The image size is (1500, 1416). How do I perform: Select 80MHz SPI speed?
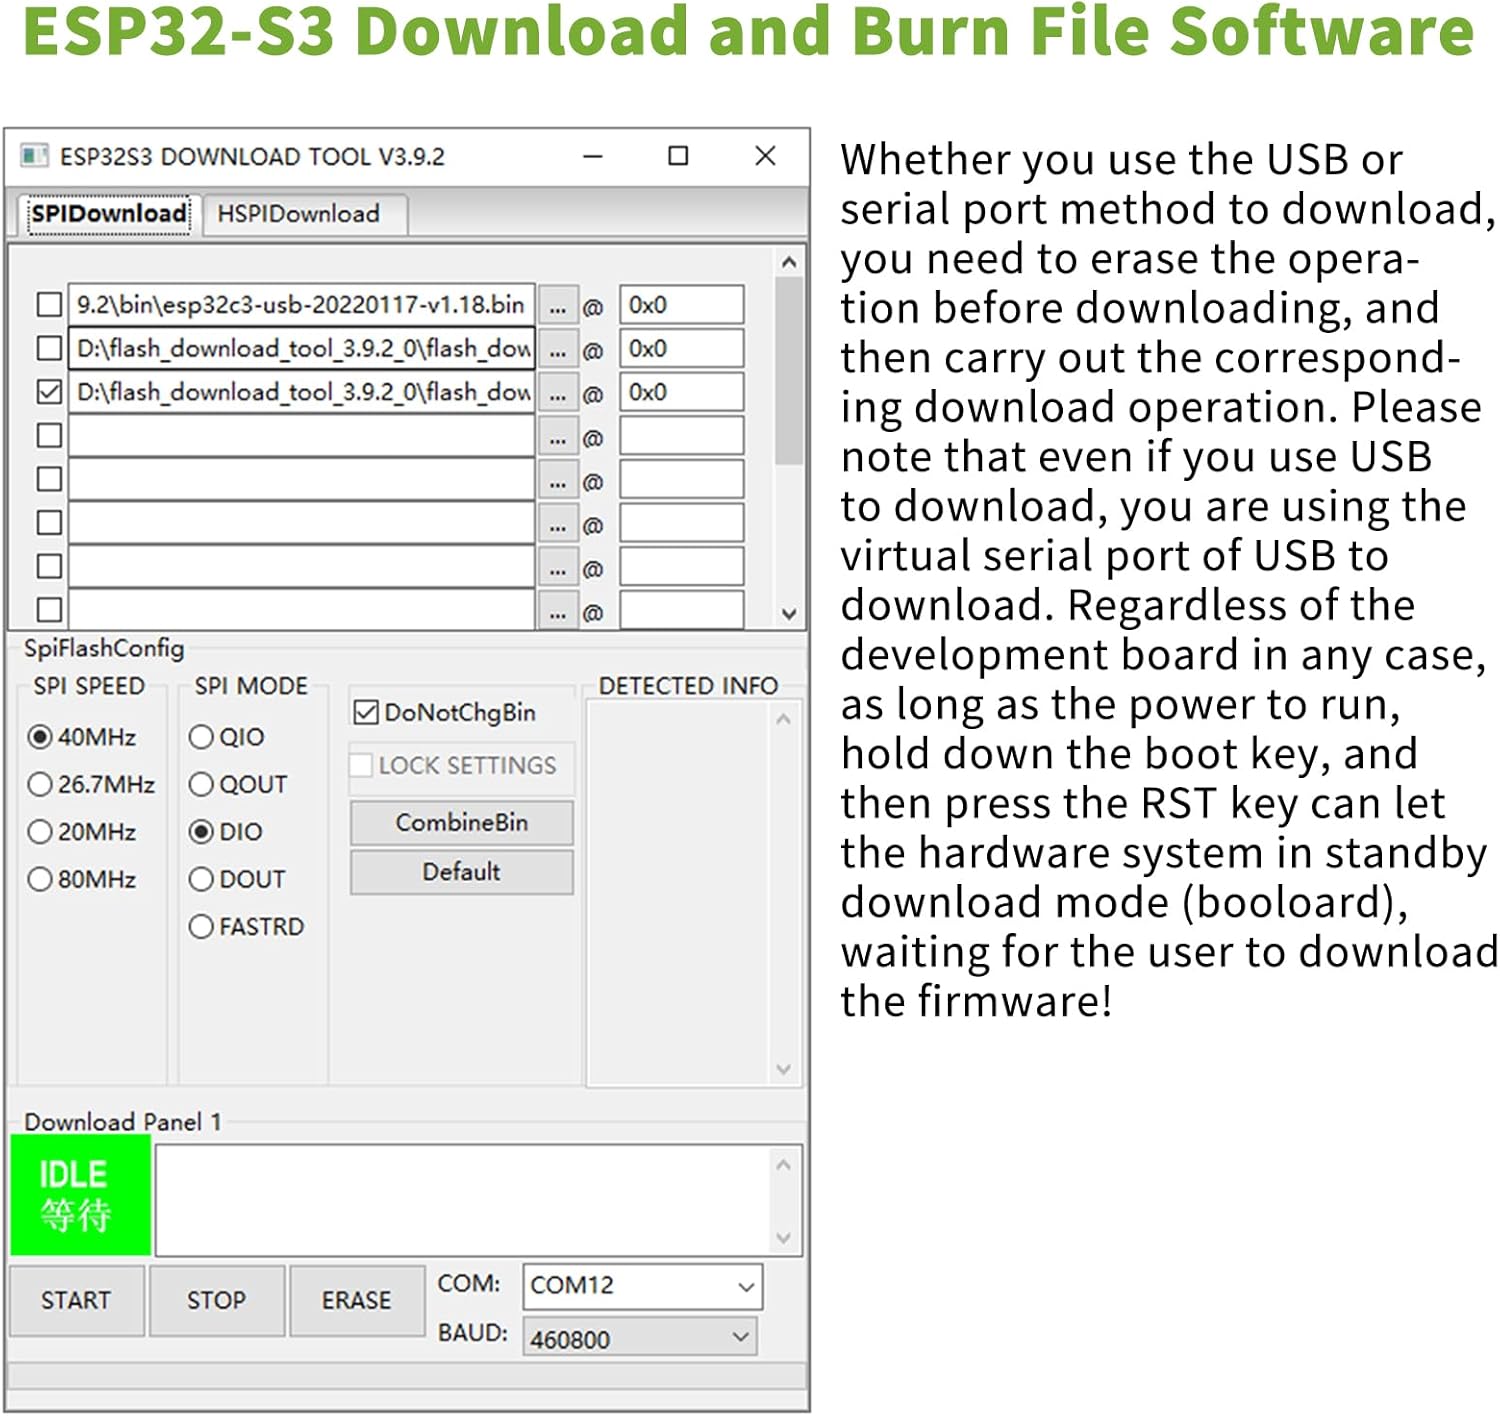point(40,879)
